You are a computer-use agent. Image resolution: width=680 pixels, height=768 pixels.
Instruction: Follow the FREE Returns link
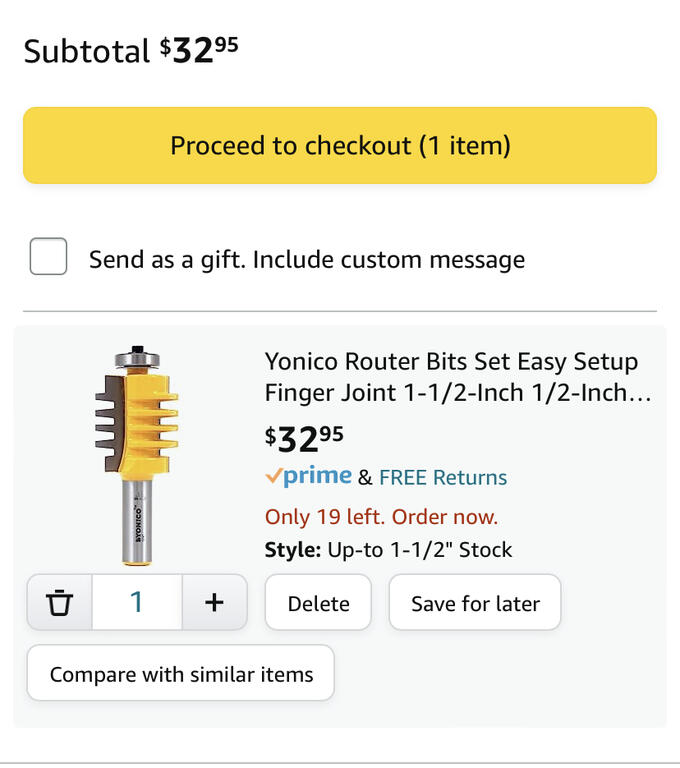point(443,478)
